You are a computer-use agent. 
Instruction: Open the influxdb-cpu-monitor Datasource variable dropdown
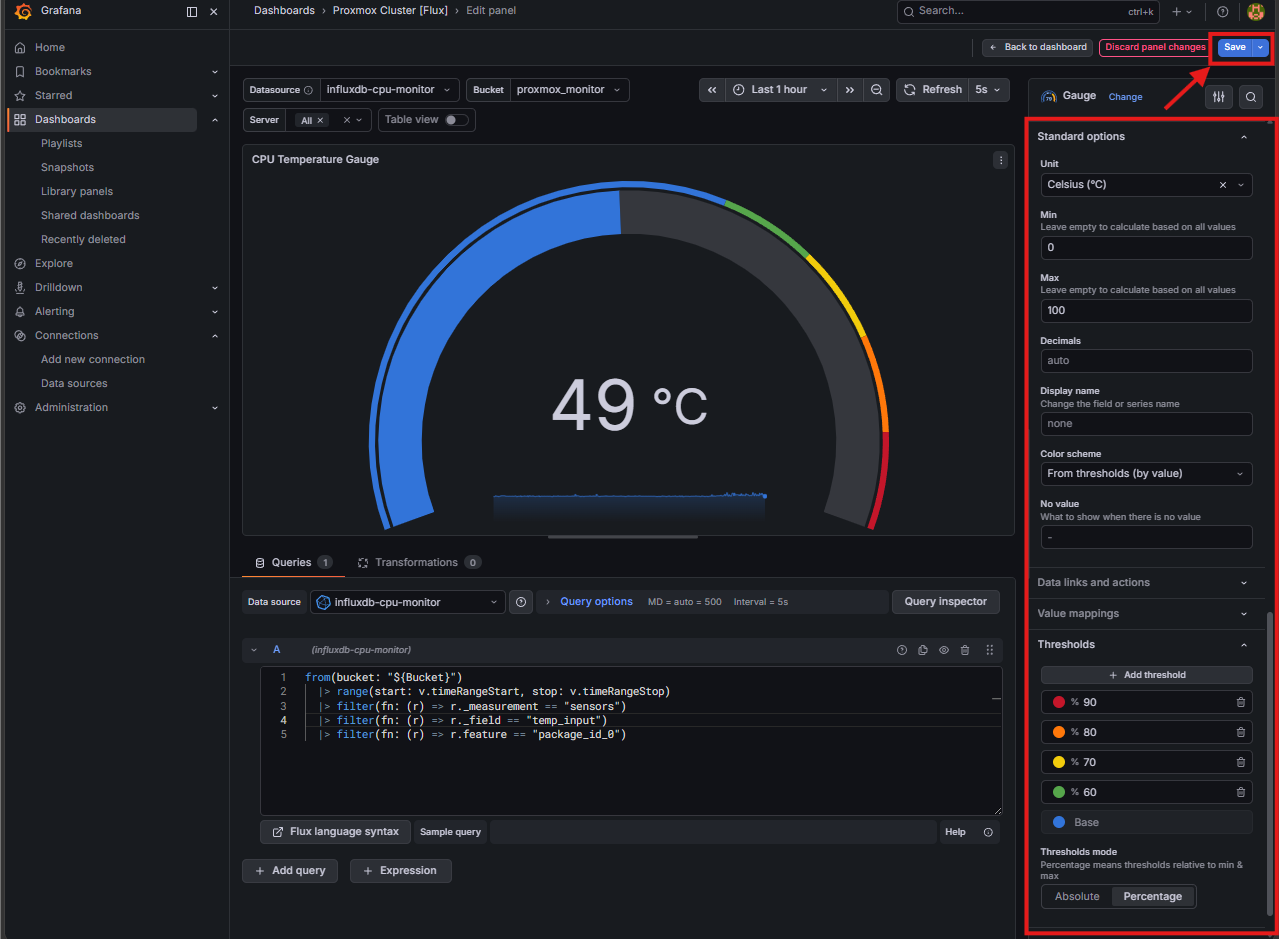pos(390,90)
